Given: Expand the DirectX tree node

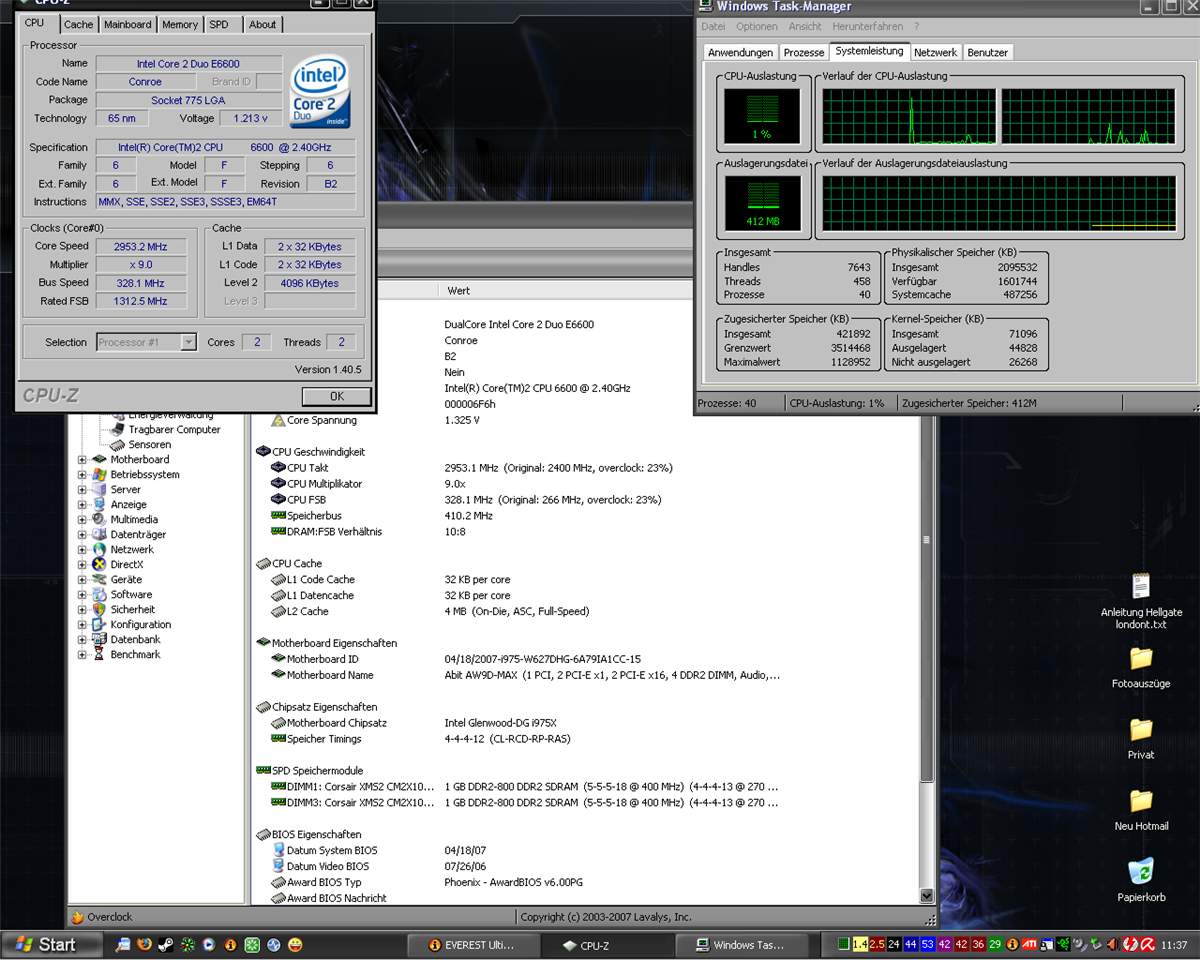Looking at the screenshot, I should pos(82,565).
